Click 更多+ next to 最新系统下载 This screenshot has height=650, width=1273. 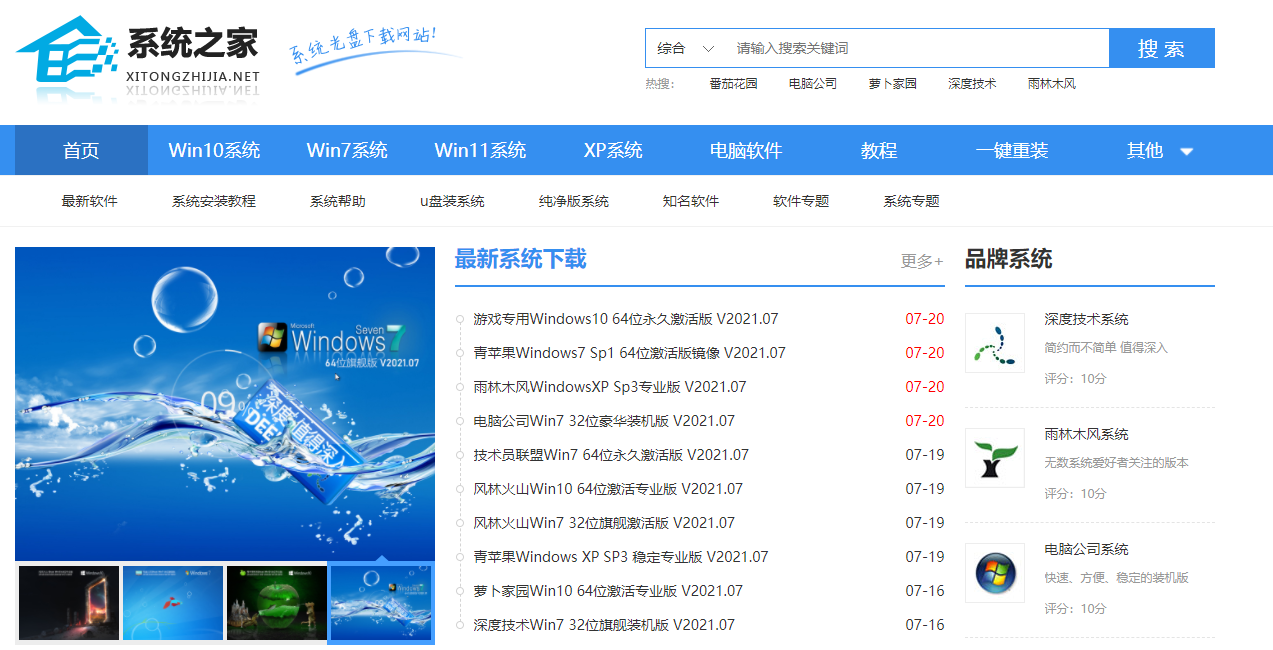pos(921,261)
